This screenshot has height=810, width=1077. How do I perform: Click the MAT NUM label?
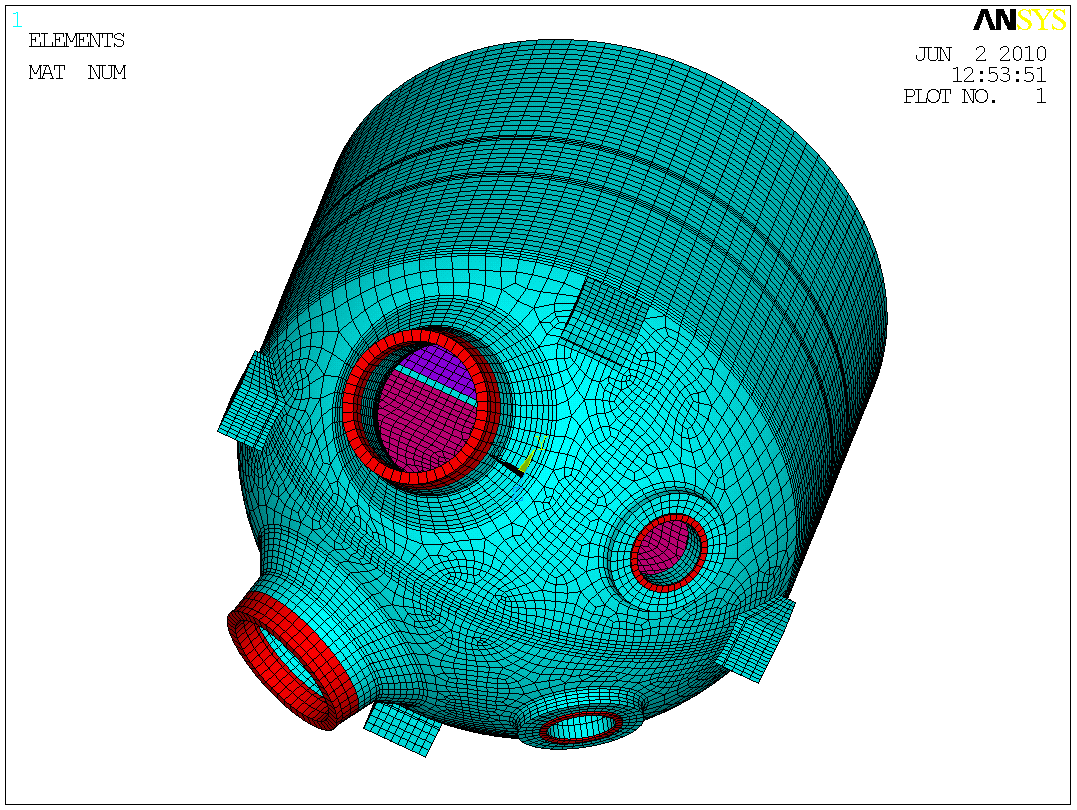coord(77,73)
